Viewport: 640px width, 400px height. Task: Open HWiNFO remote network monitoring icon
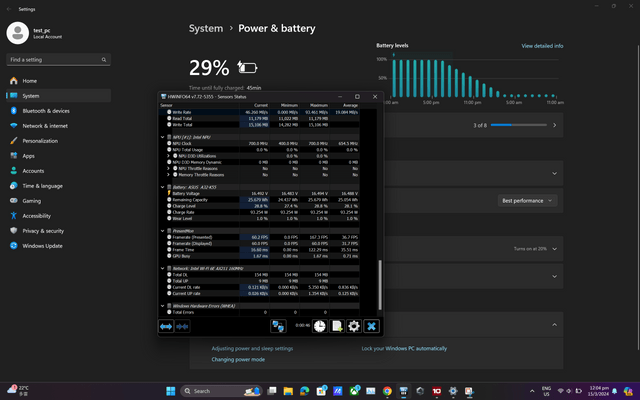(278, 326)
